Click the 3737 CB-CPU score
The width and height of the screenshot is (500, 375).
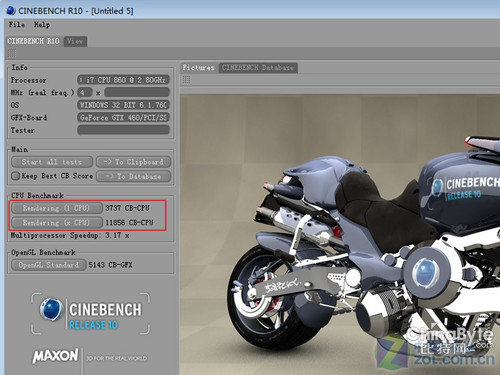(127, 208)
